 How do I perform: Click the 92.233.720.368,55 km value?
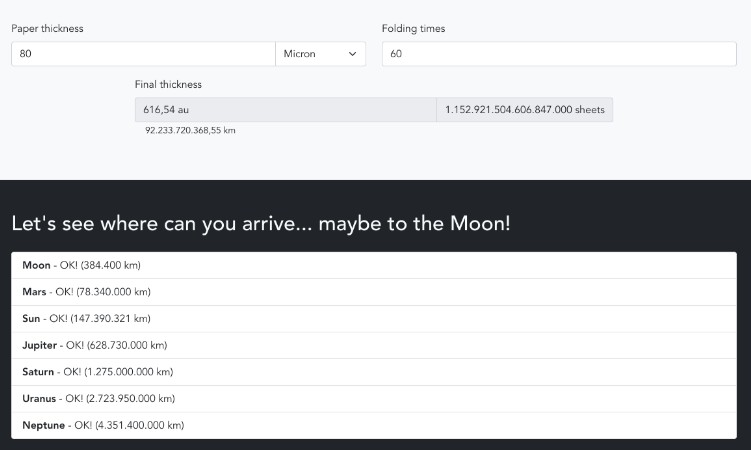[190, 130]
